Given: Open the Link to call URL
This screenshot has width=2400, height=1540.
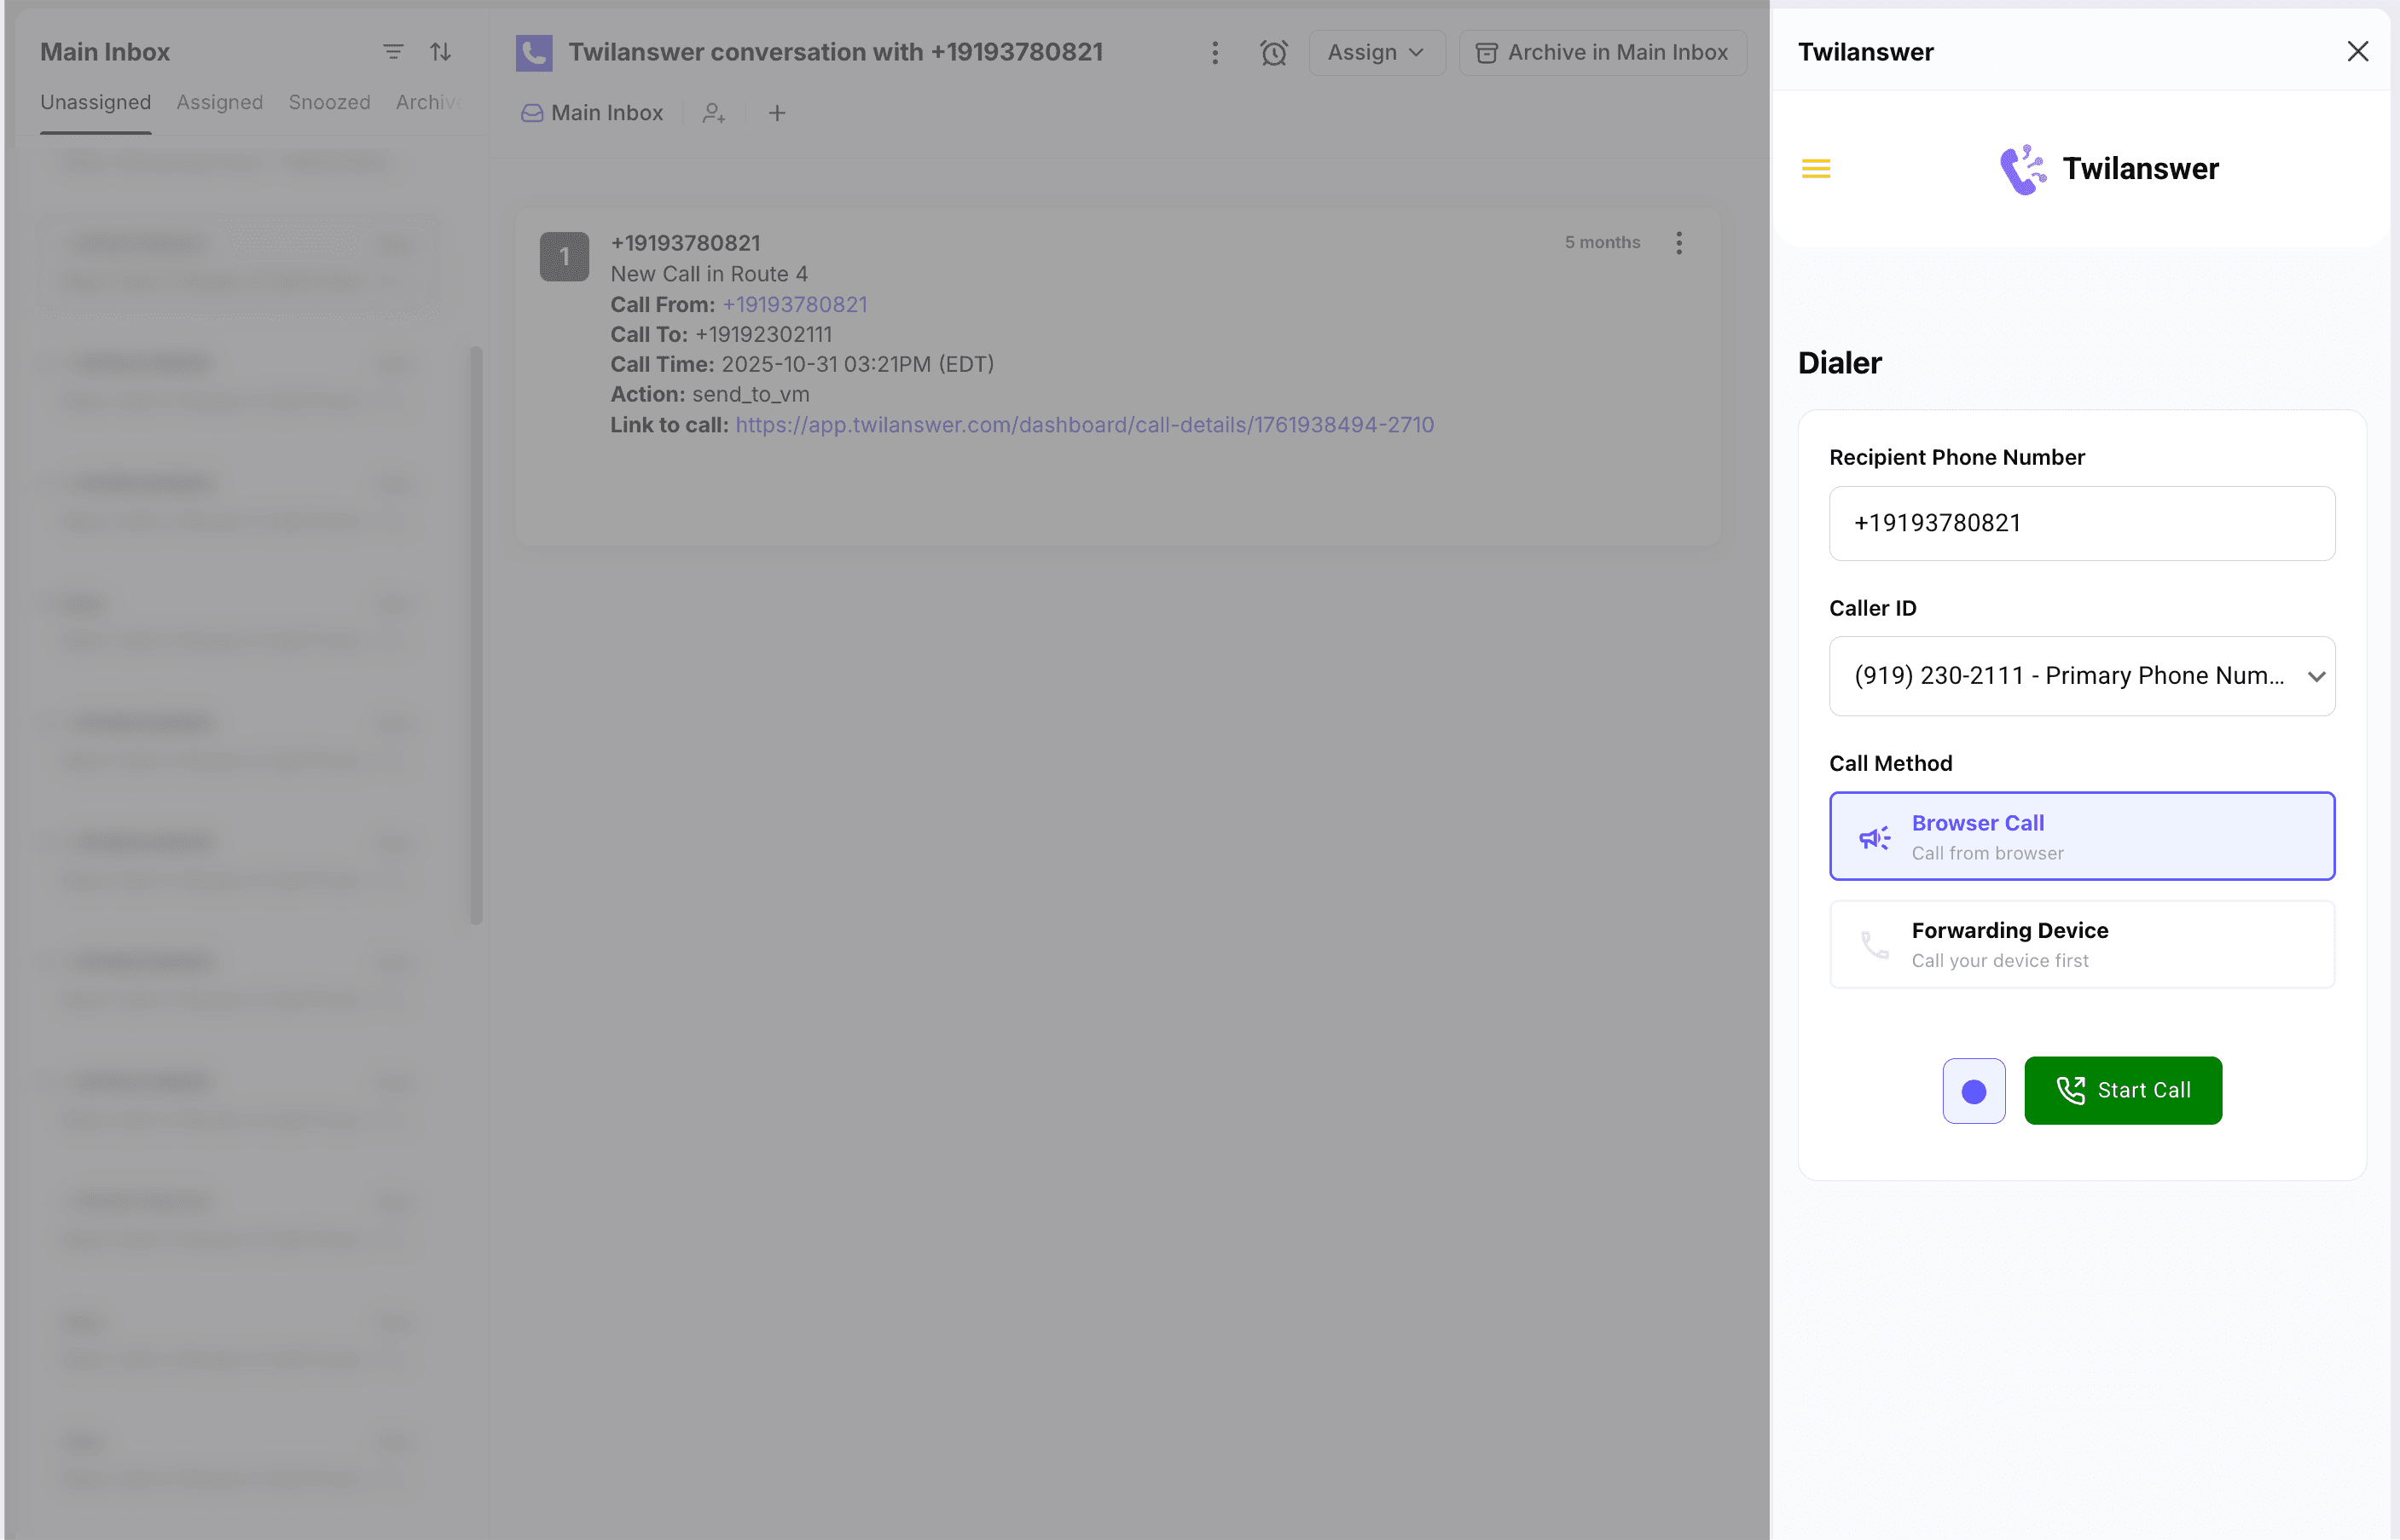Looking at the screenshot, I should [1084, 425].
